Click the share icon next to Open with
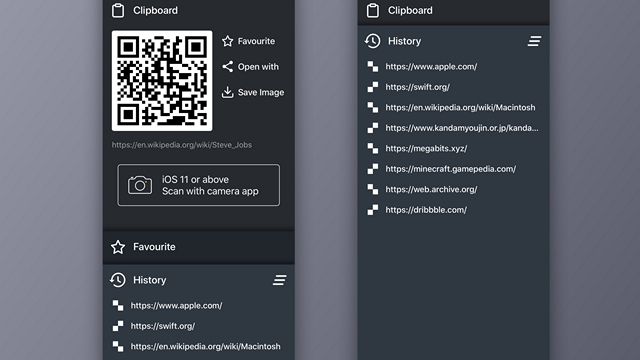Viewport: 640px width, 360px height. pos(228,67)
